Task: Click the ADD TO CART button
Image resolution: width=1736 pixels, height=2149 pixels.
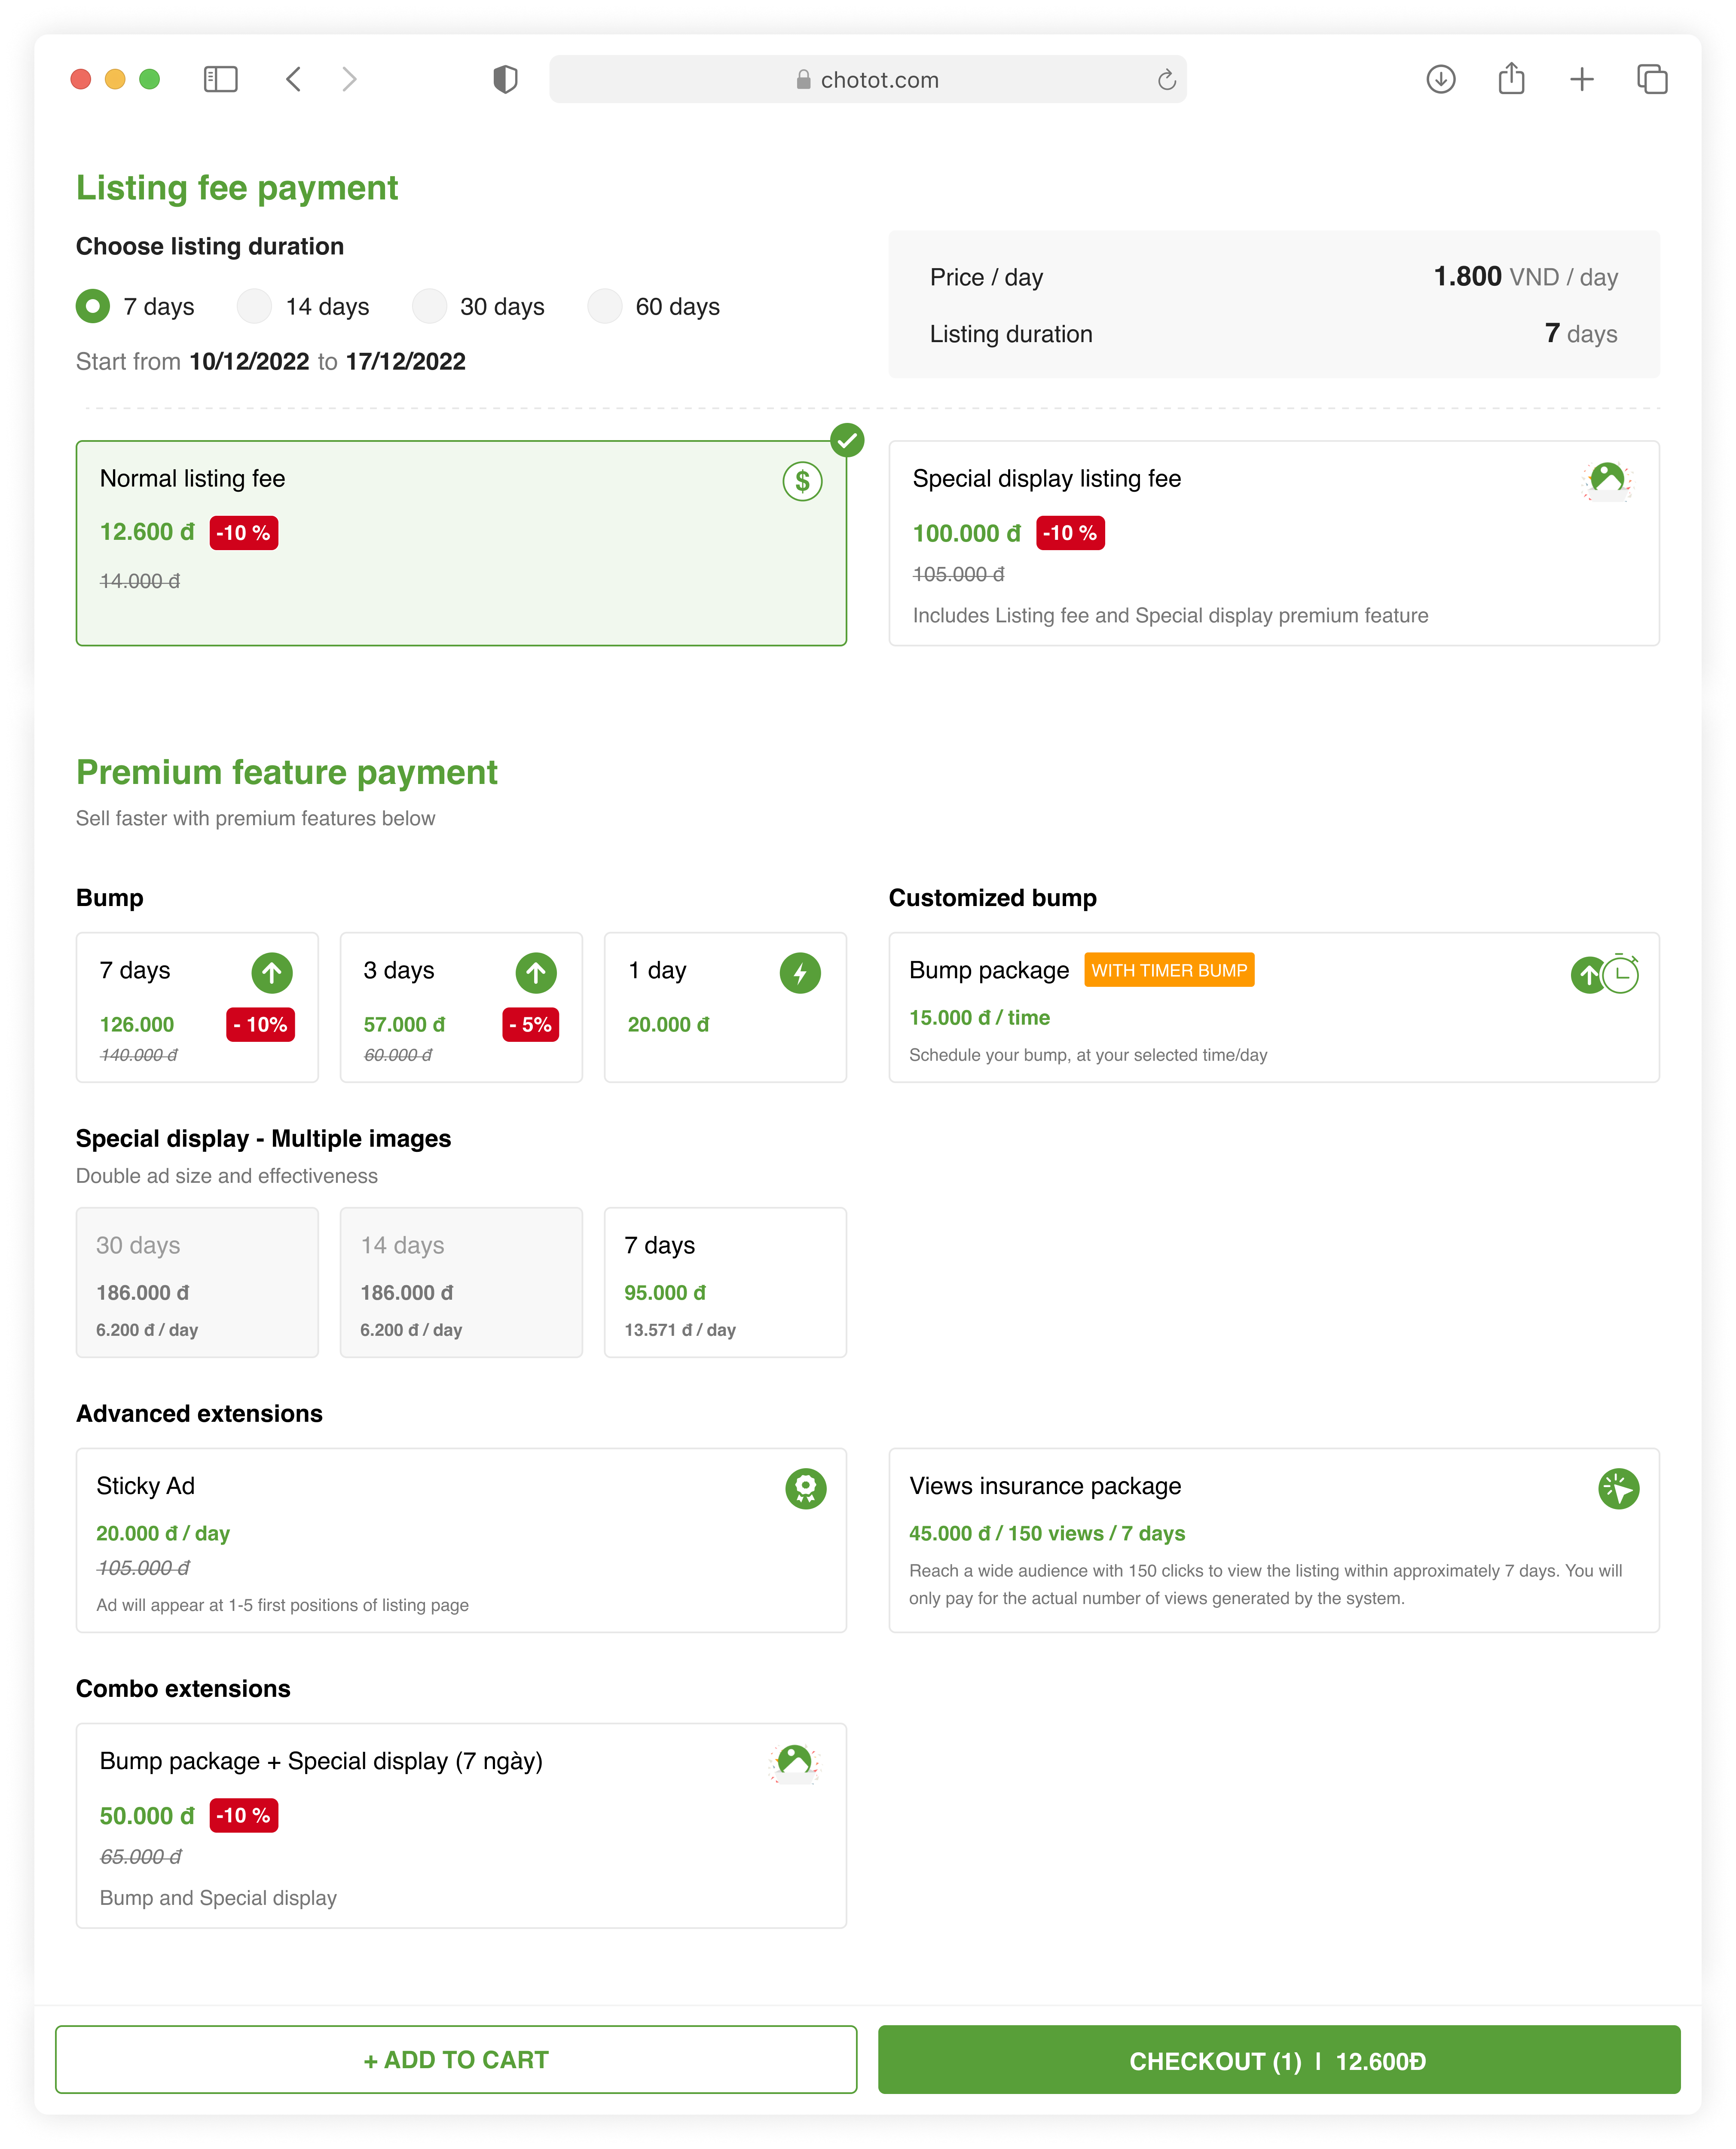Action: coord(456,2060)
